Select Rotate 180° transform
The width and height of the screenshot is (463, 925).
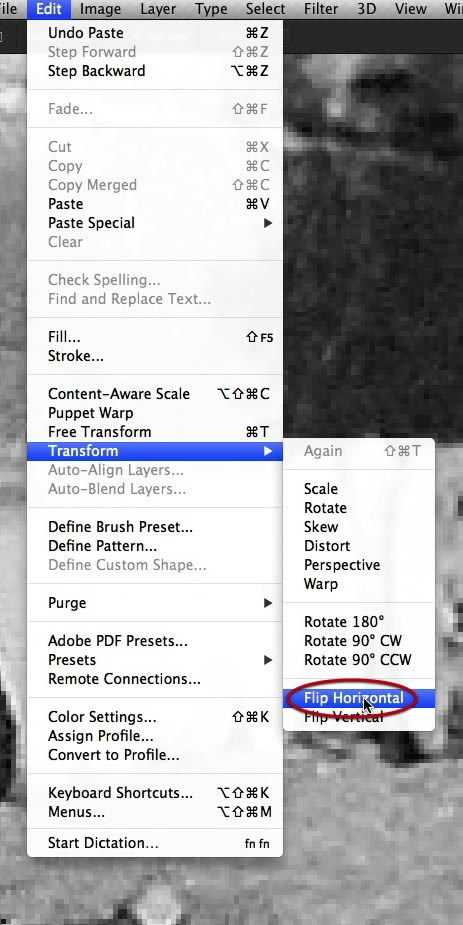coord(359,622)
